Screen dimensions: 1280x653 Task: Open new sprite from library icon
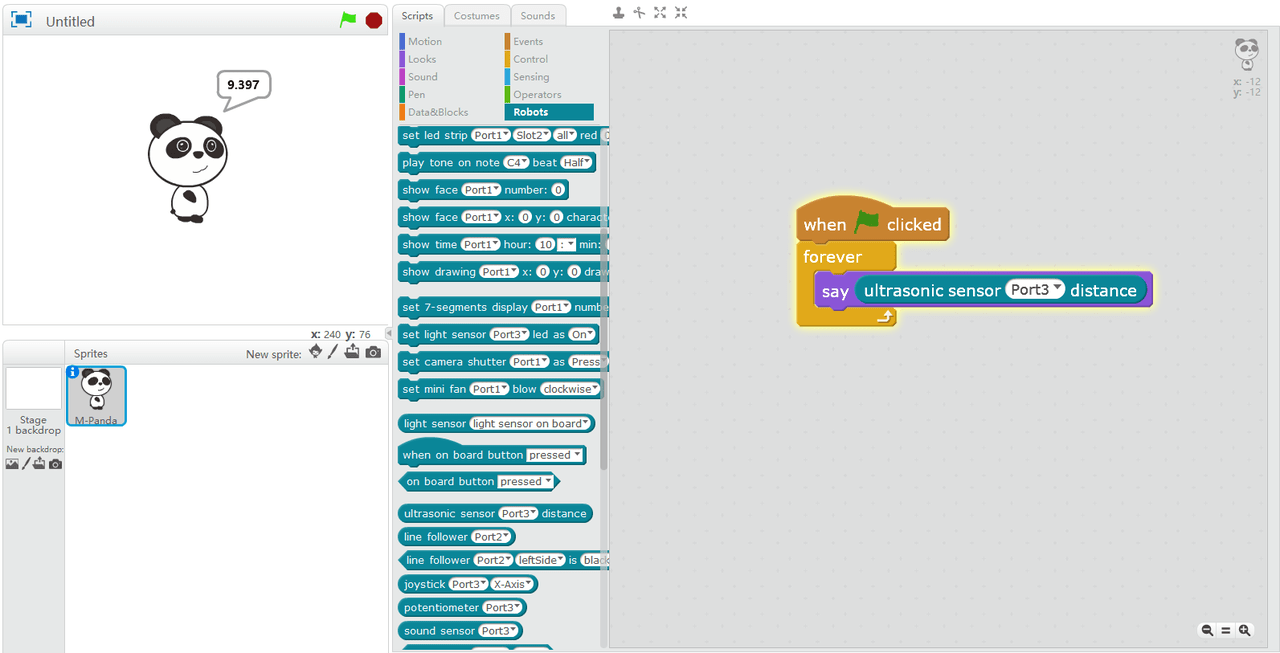(314, 352)
